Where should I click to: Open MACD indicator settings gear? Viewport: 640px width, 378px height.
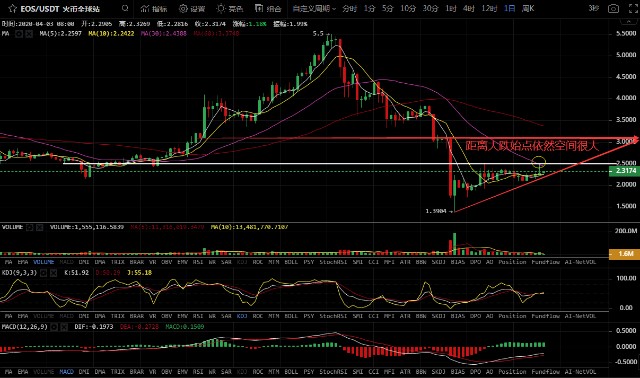tap(54, 327)
